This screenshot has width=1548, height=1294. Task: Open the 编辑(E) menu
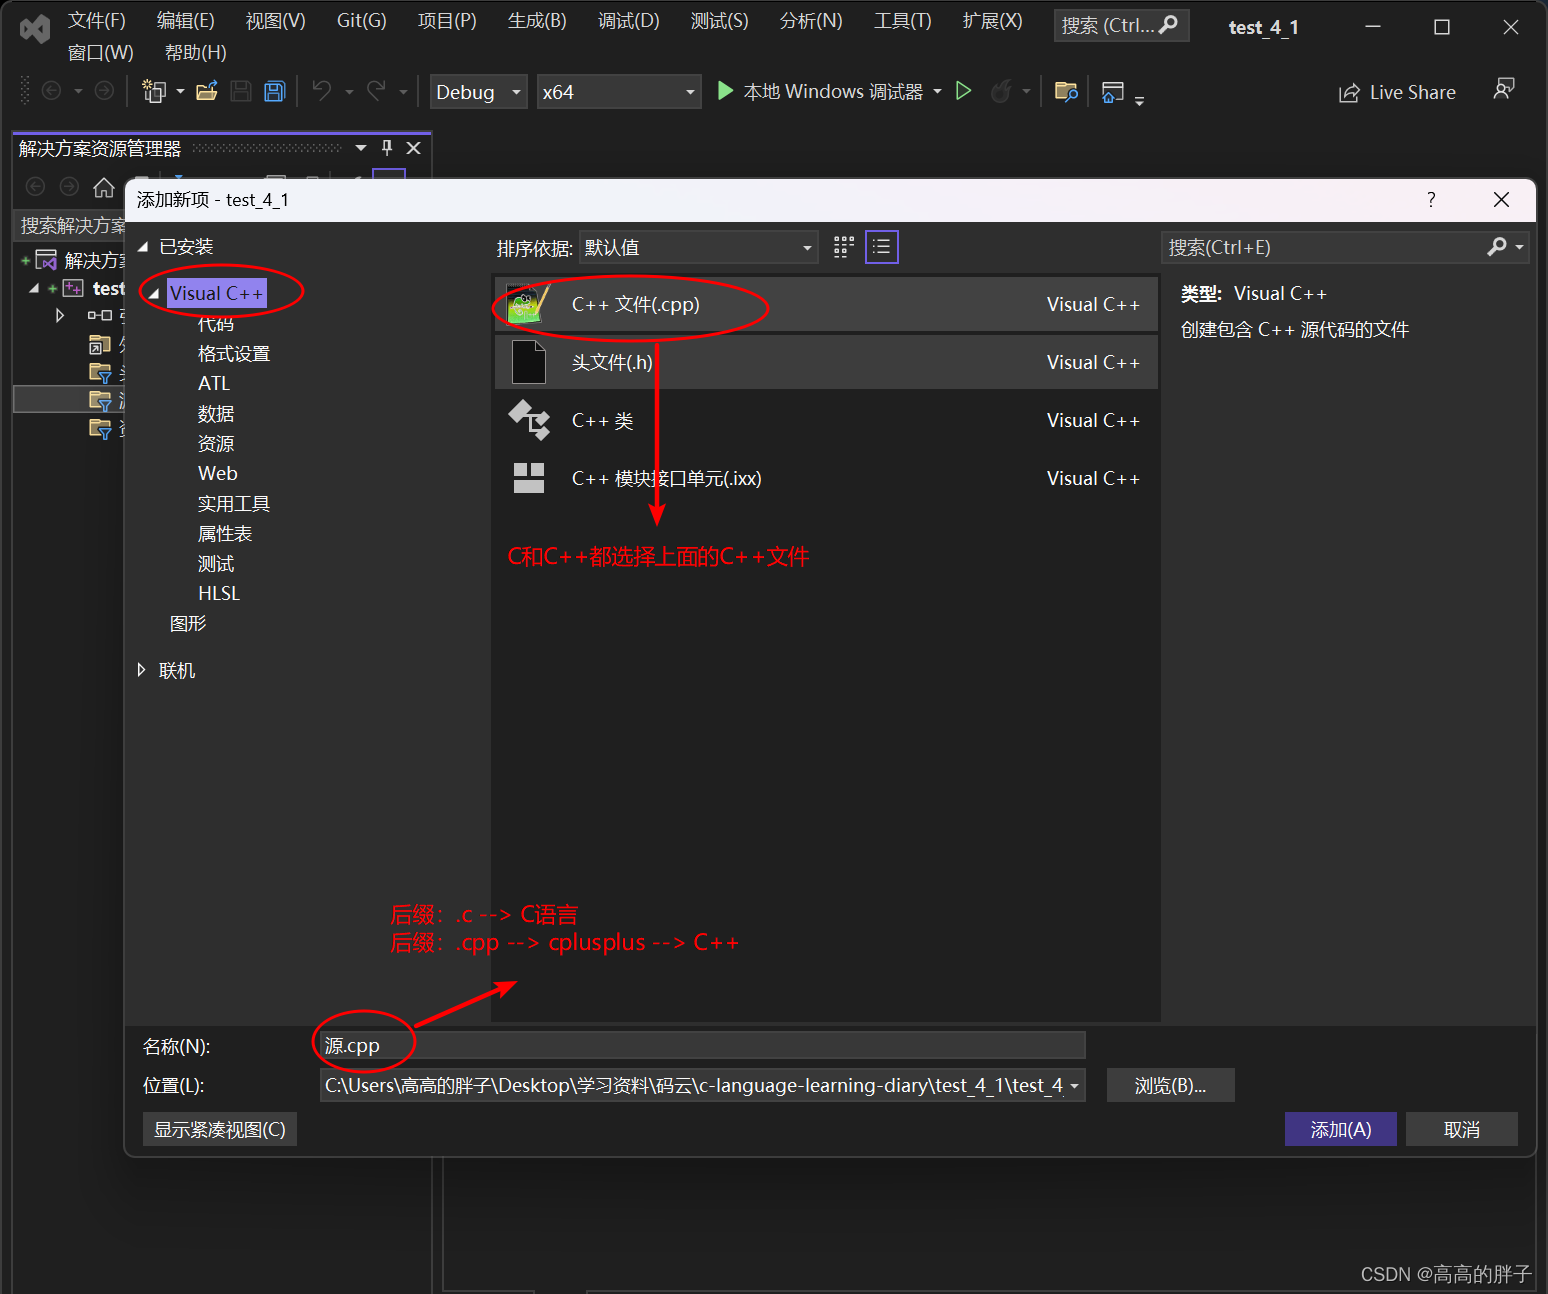(186, 21)
